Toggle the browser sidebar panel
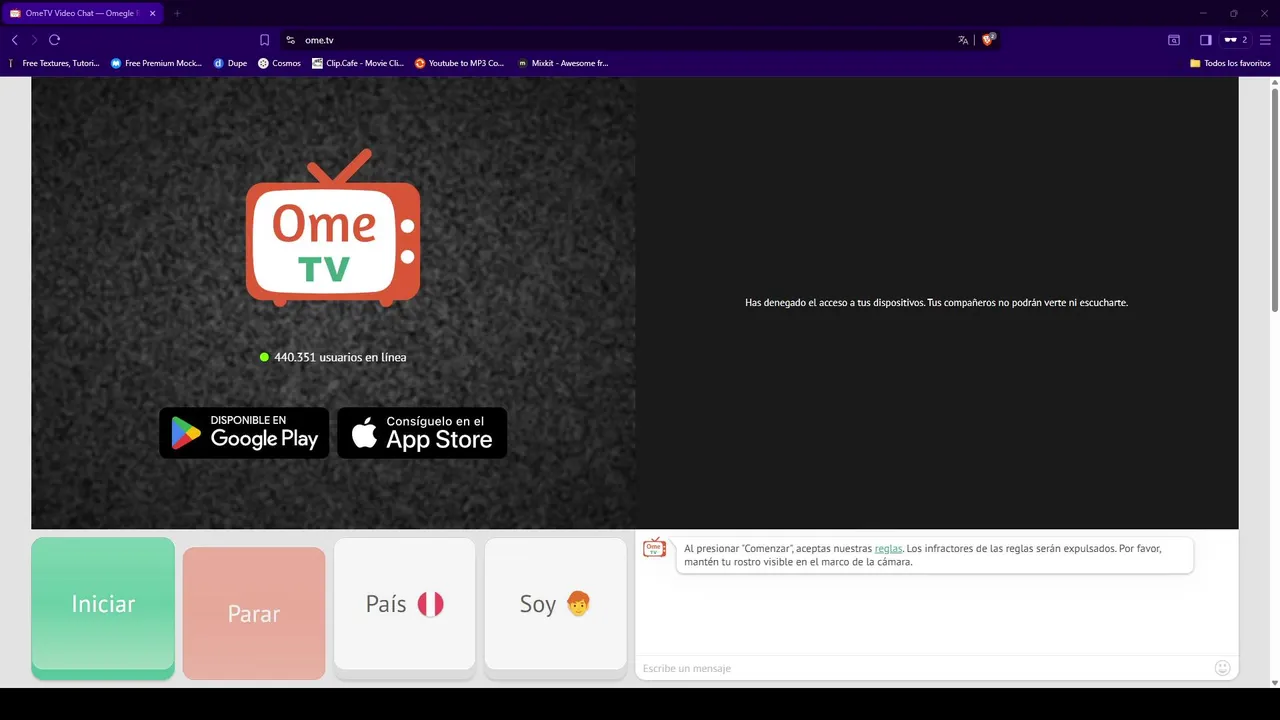Image resolution: width=1280 pixels, height=720 pixels. click(x=1206, y=40)
